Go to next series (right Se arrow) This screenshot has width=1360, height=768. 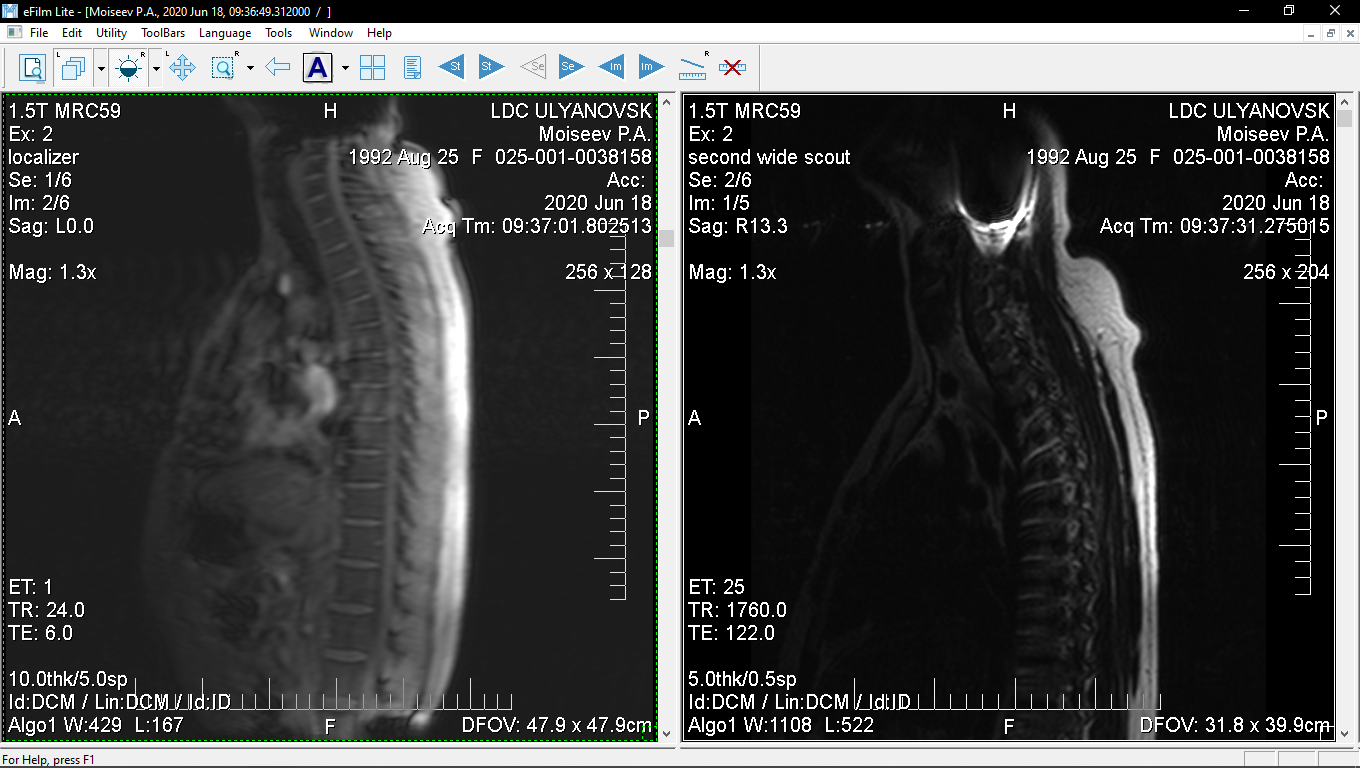(571, 68)
